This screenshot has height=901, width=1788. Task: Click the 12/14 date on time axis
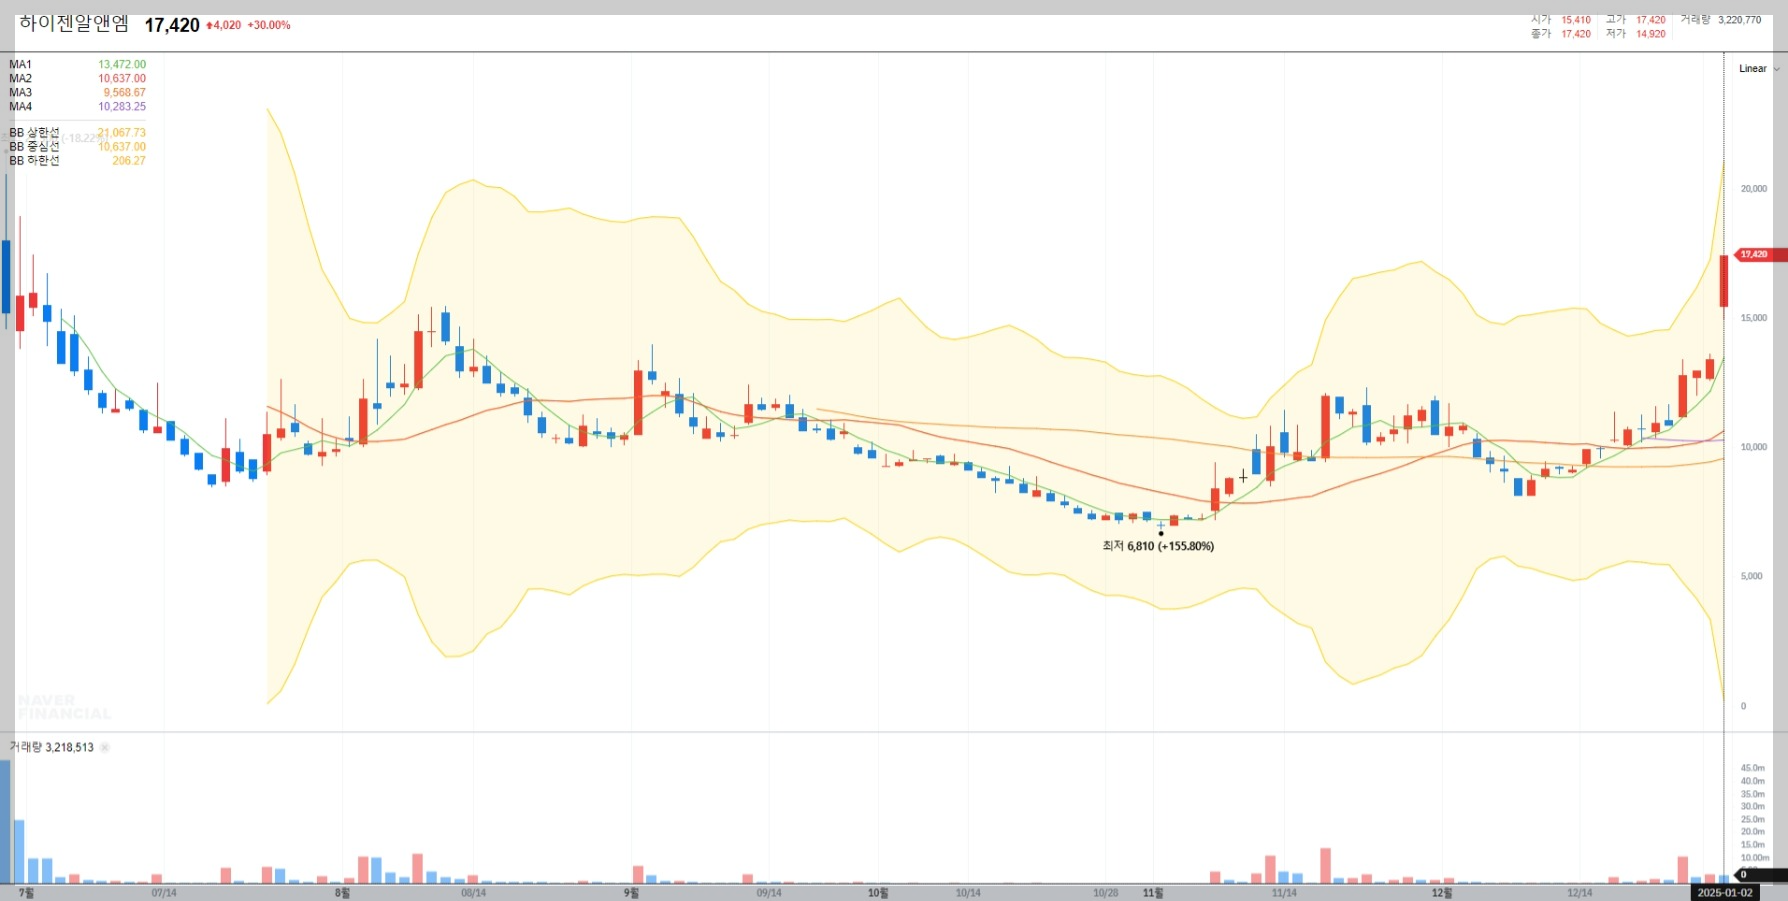[1580, 893]
